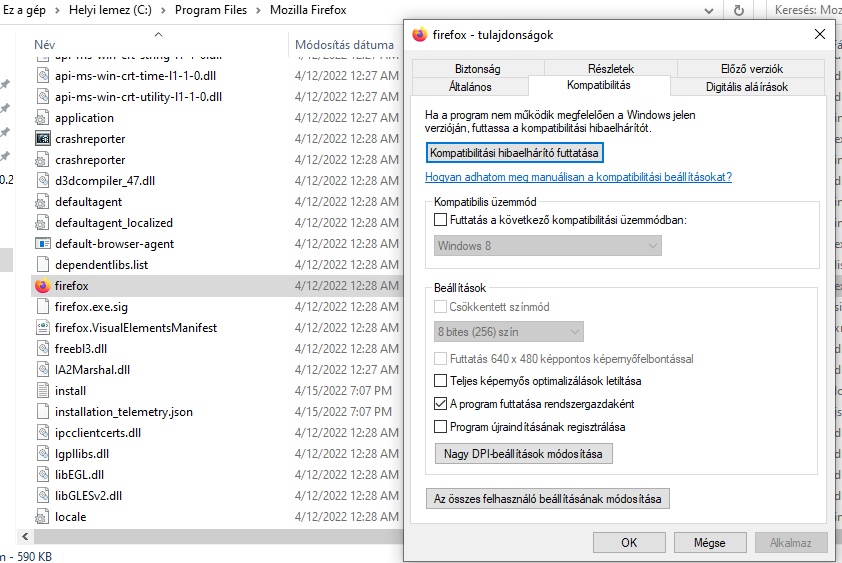This screenshot has width=842, height=563.
Task: Select the 'installation_telemetry.json' file name
Action: [x=124, y=412]
